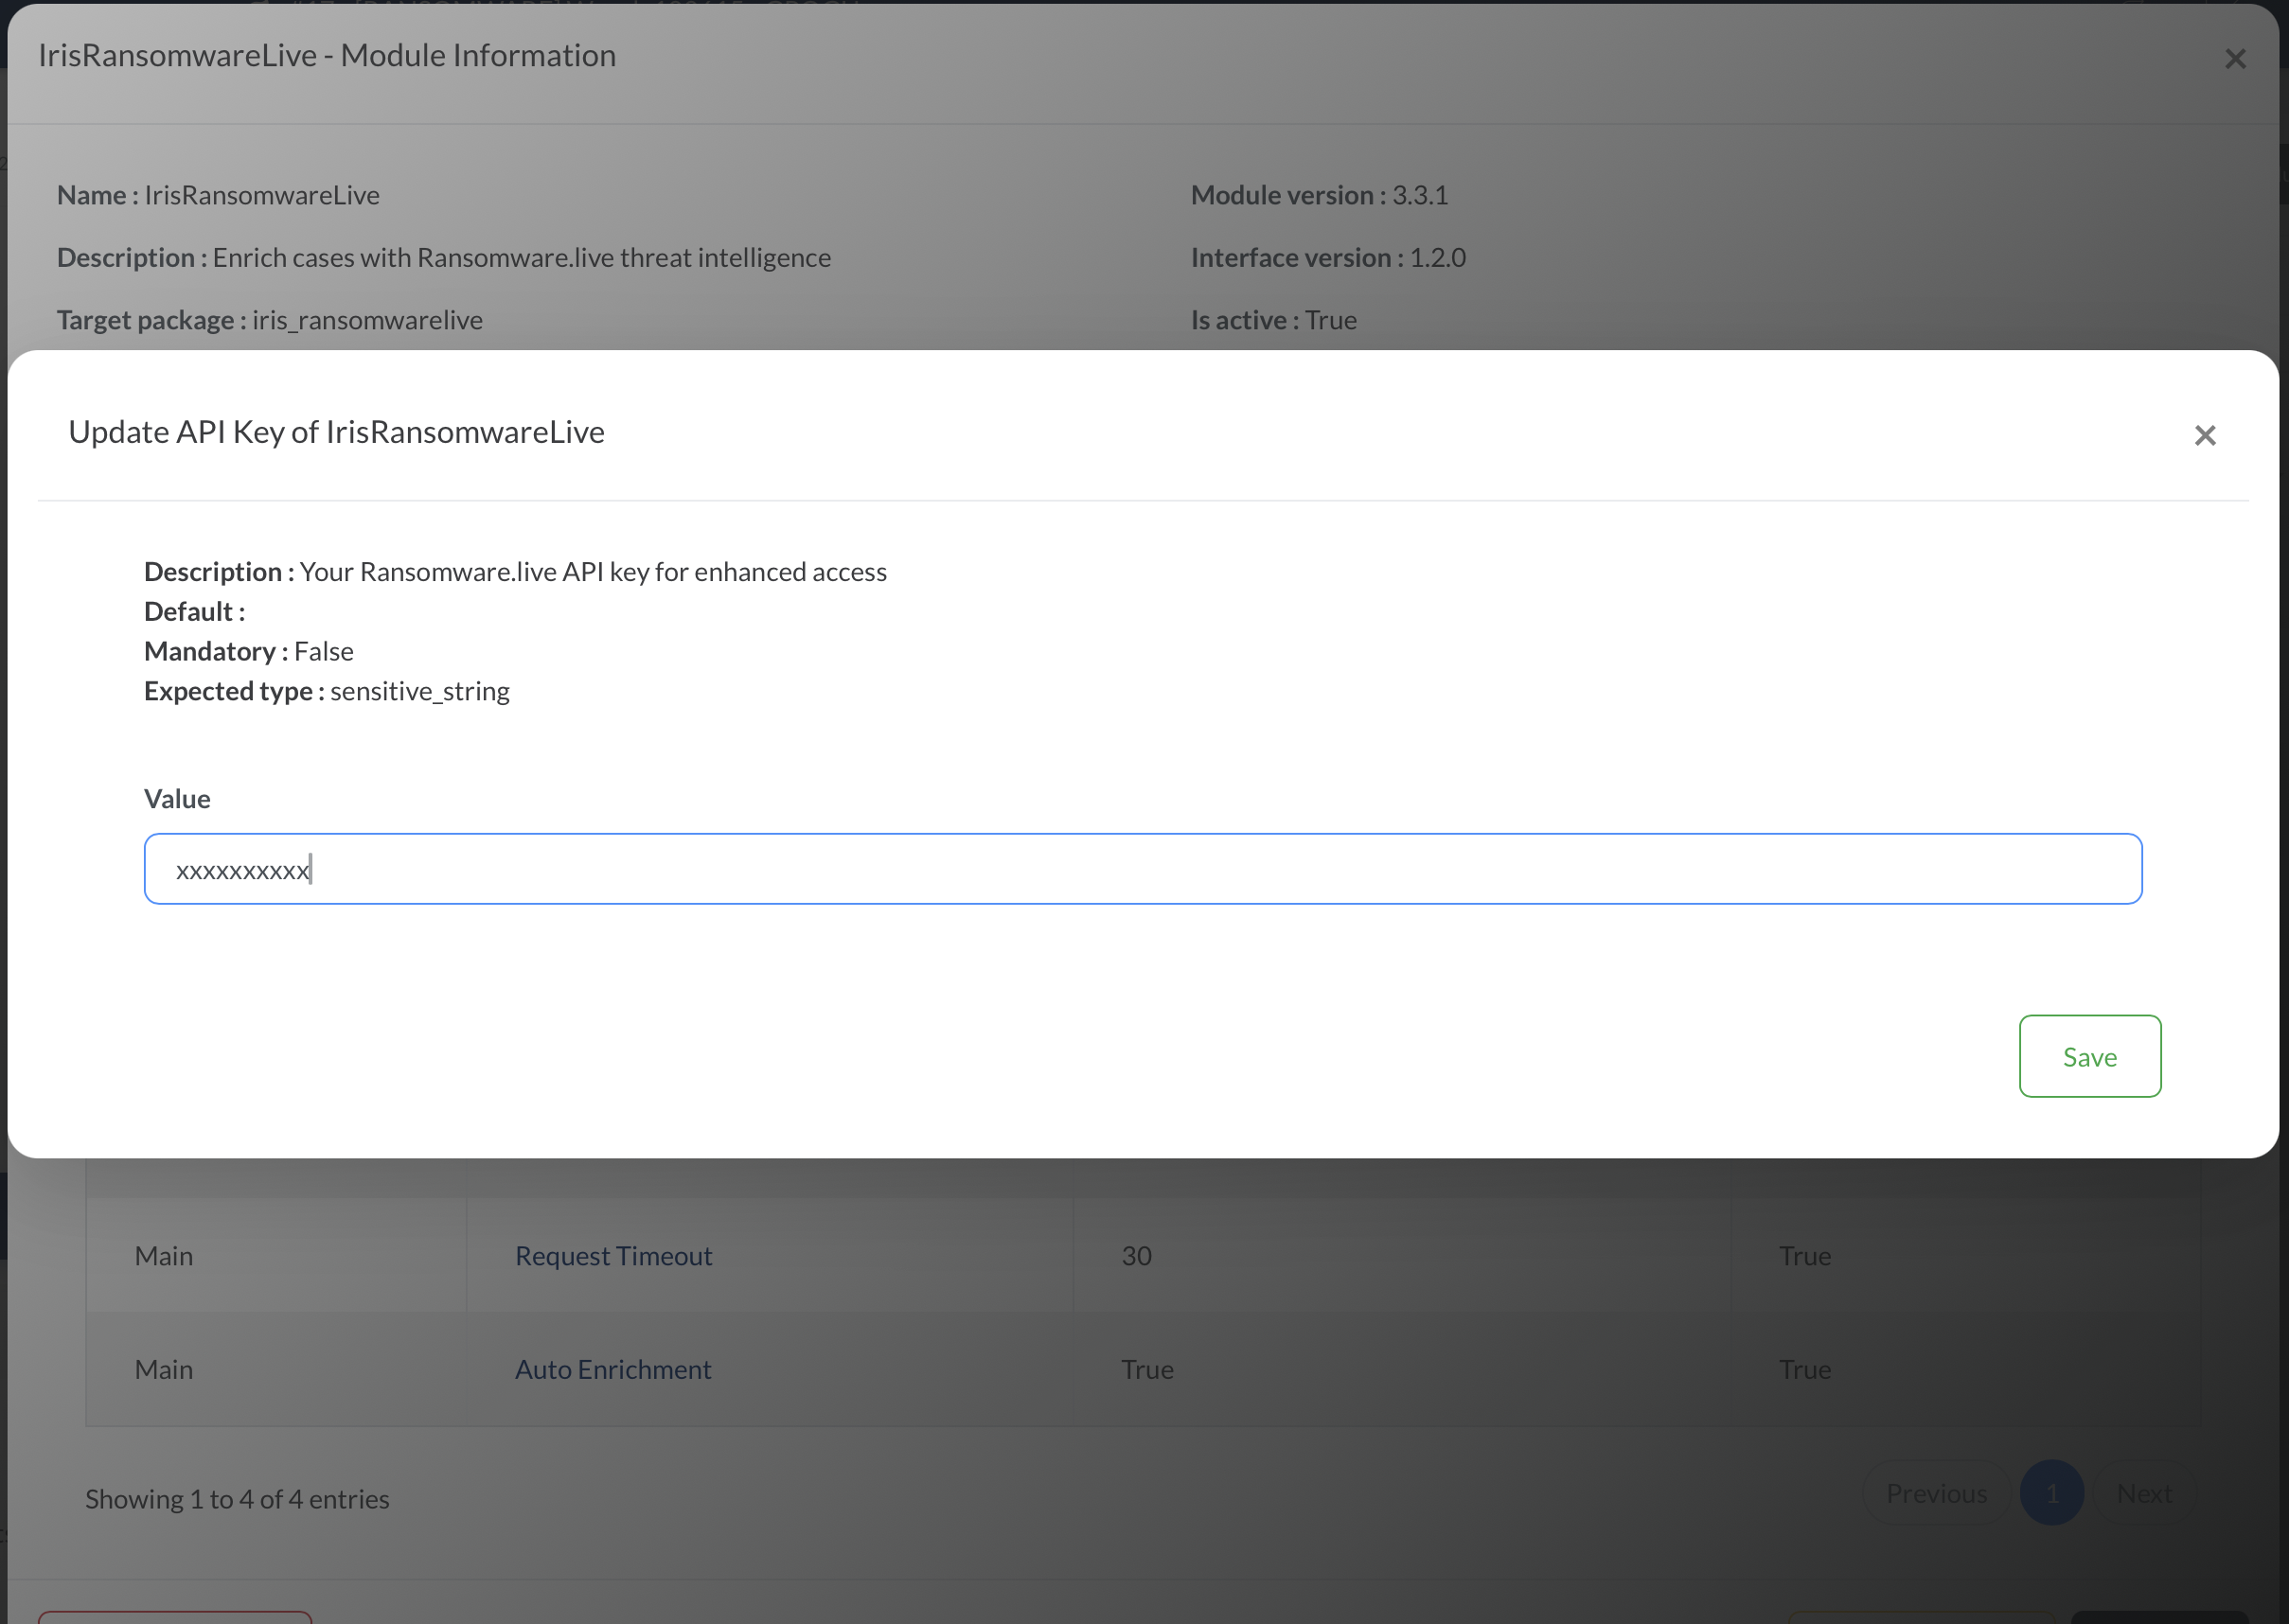Open the Auto Enrichment parameter
This screenshot has height=1624, width=2289.
pos(613,1369)
